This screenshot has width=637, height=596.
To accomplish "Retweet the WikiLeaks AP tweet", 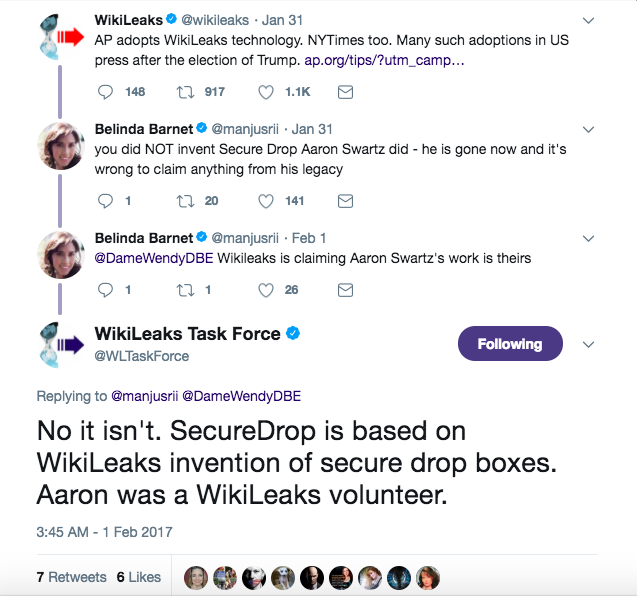I will coord(184,92).
